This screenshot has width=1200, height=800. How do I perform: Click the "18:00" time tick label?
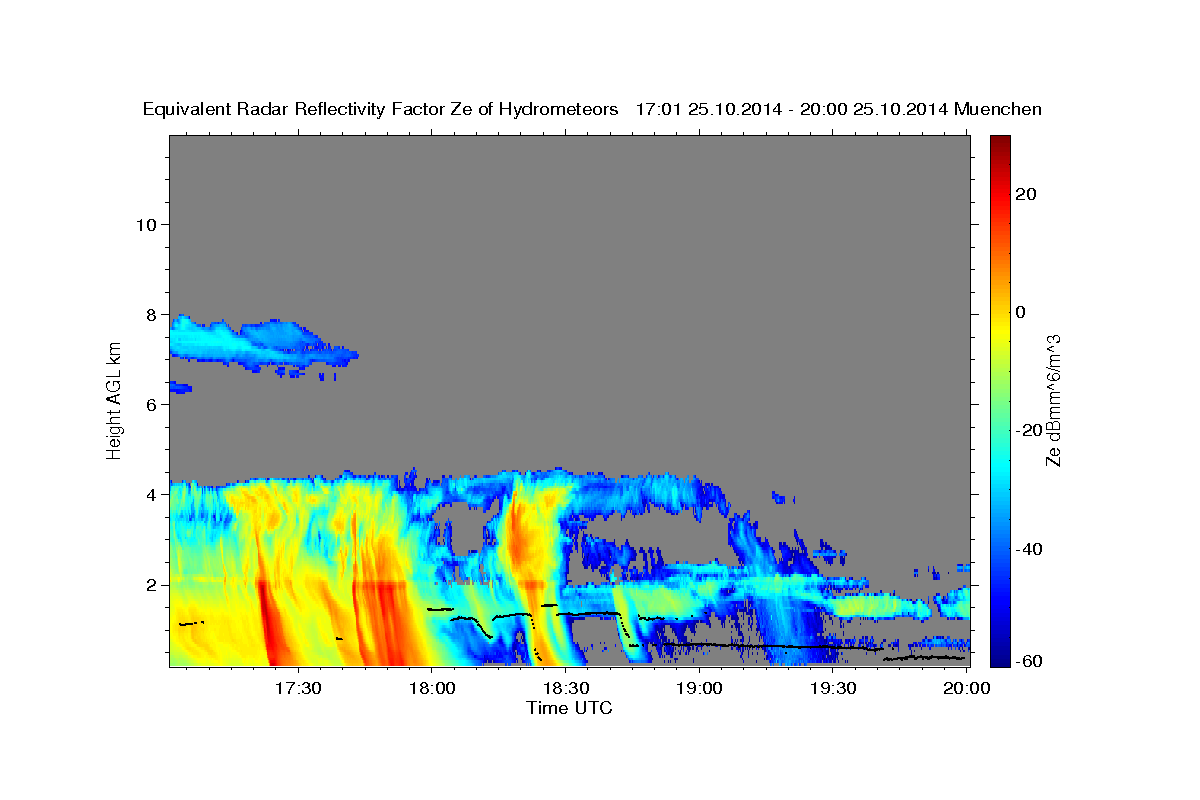431,689
